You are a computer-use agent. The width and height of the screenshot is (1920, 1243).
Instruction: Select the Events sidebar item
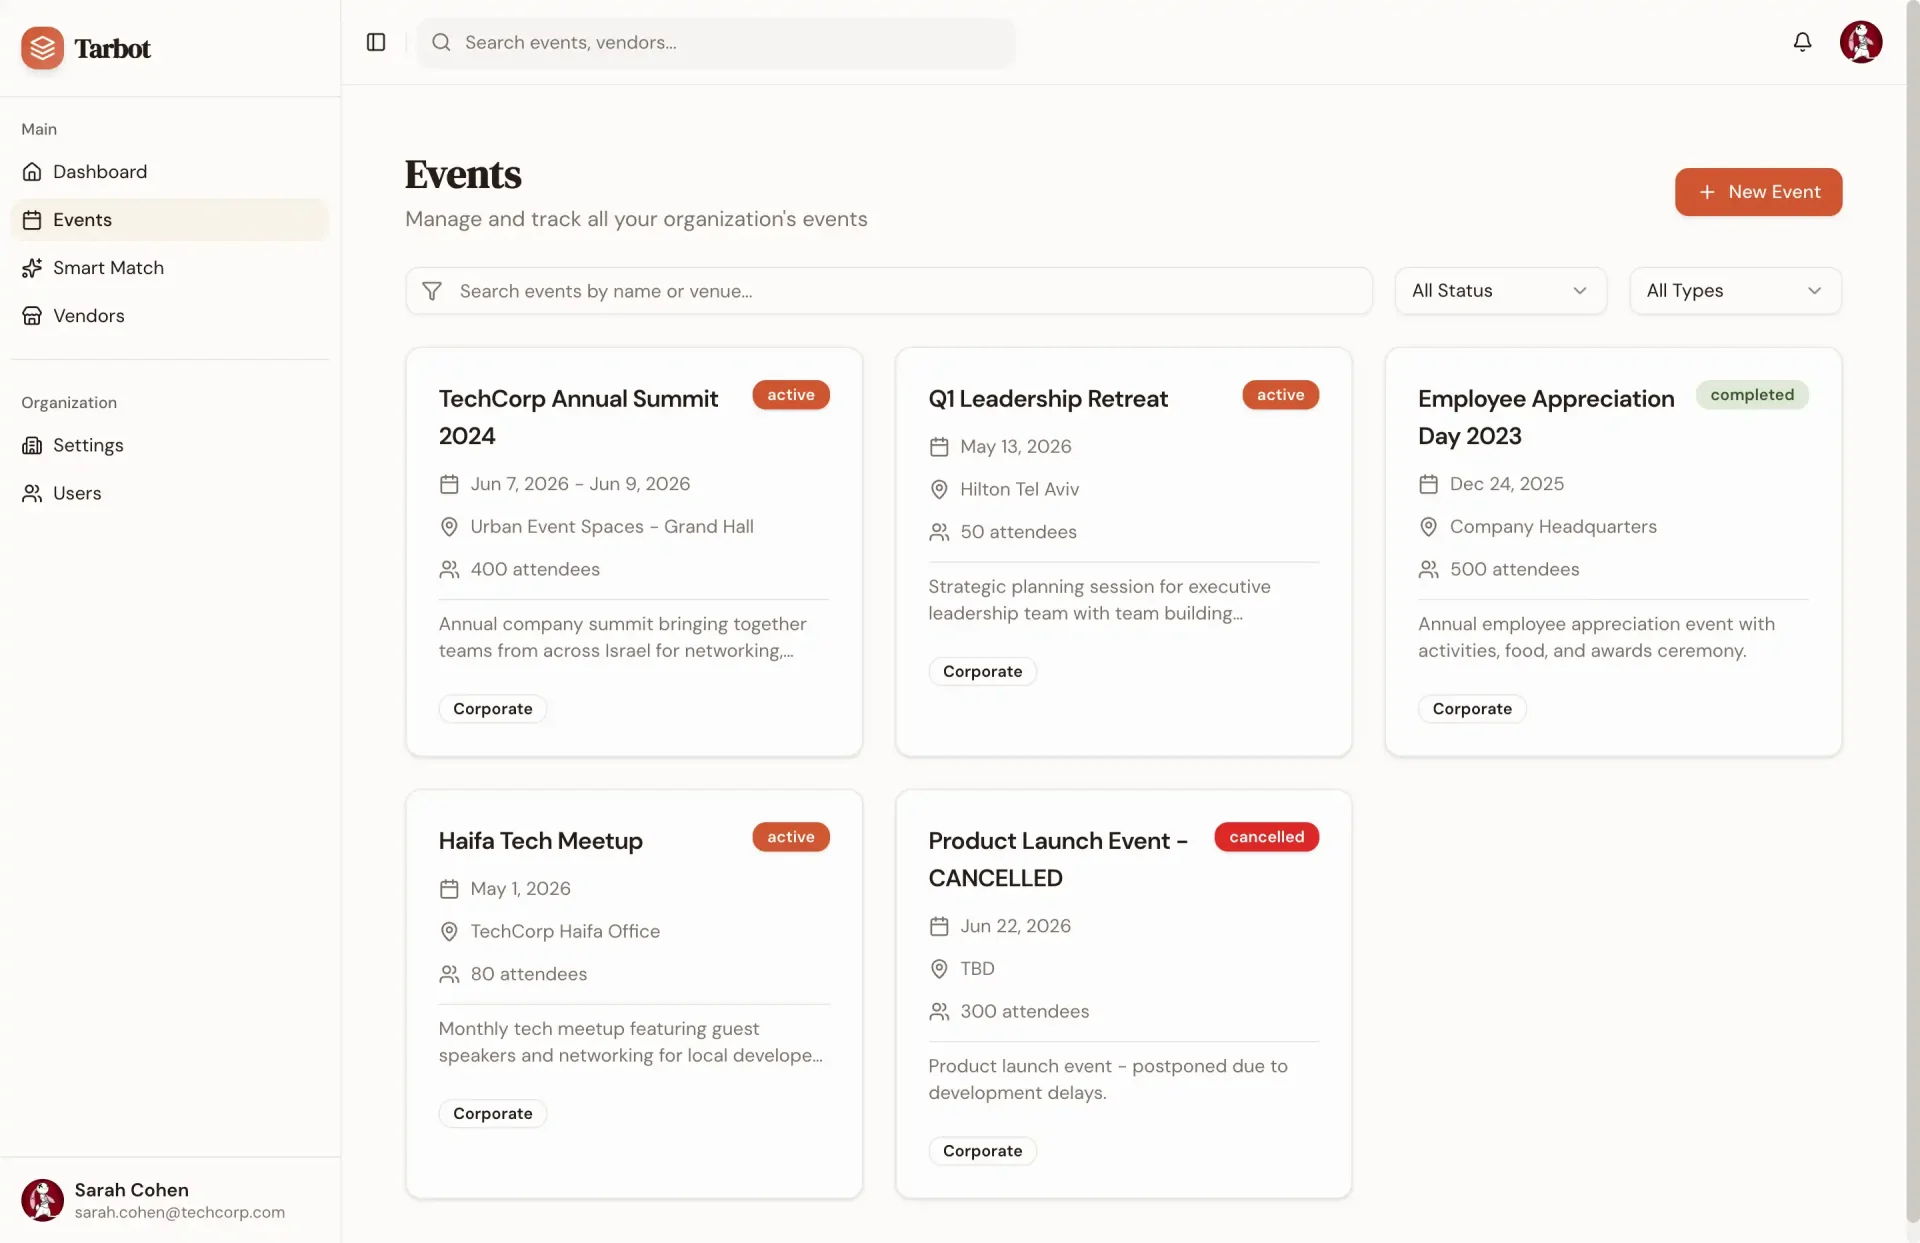tap(82, 220)
